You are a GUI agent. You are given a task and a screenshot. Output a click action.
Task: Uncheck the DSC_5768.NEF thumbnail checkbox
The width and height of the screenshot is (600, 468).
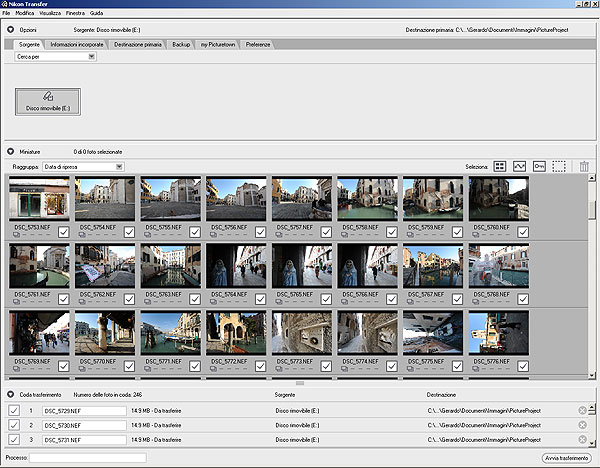(523, 299)
